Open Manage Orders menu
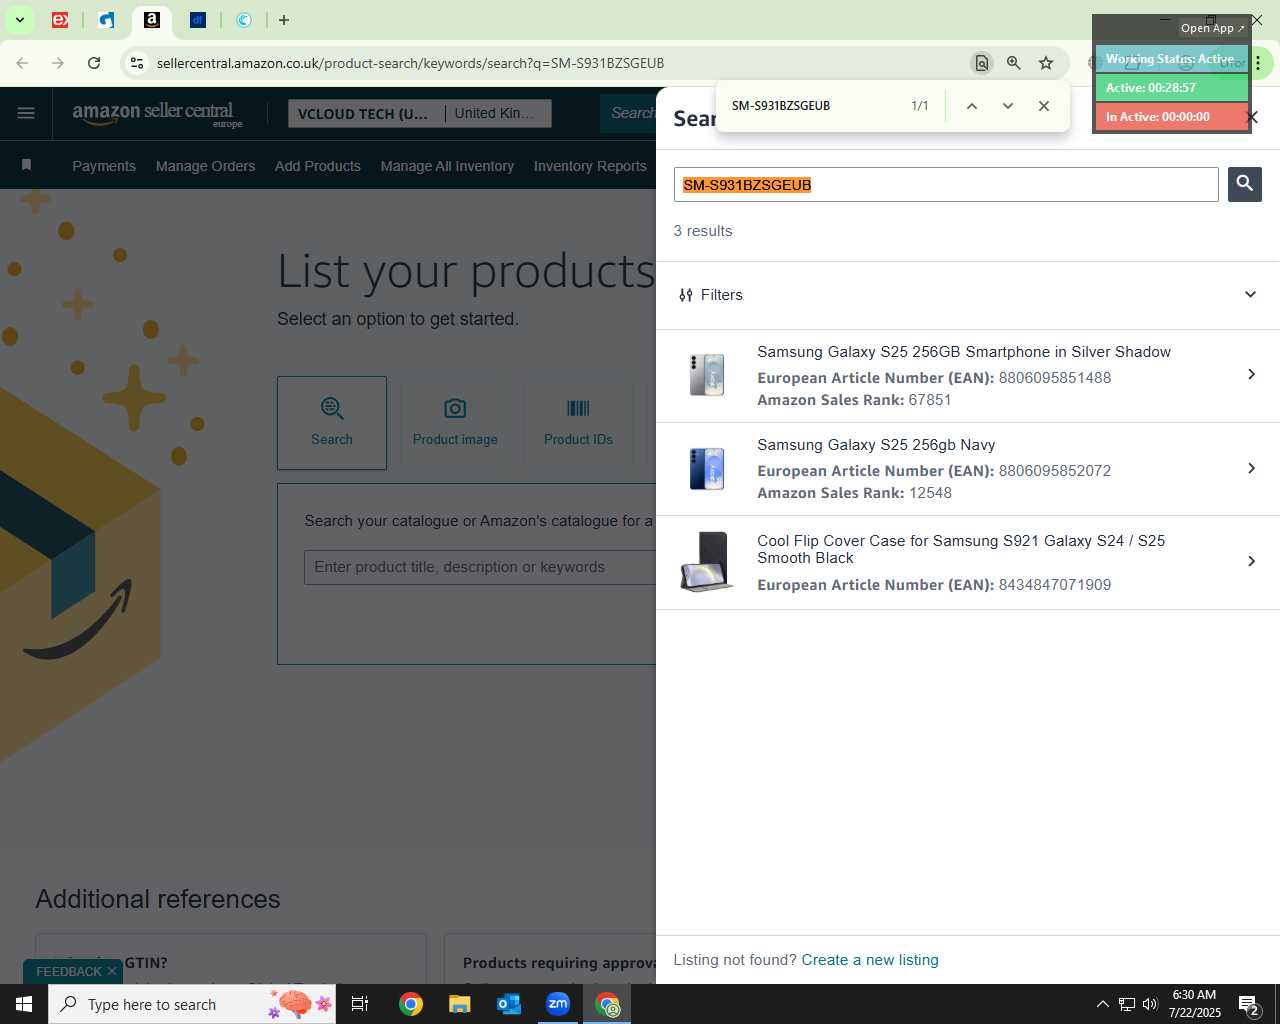 coord(205,166)
